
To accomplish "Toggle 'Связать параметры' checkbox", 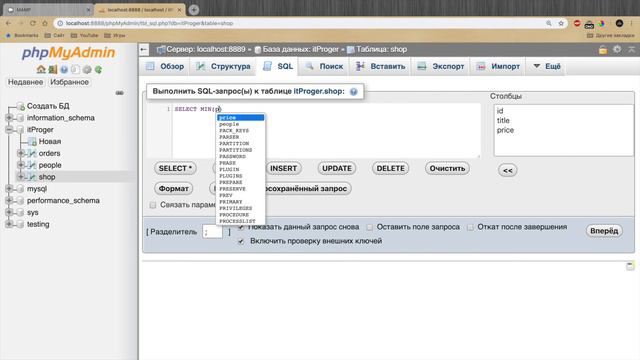I will (153, 205).
